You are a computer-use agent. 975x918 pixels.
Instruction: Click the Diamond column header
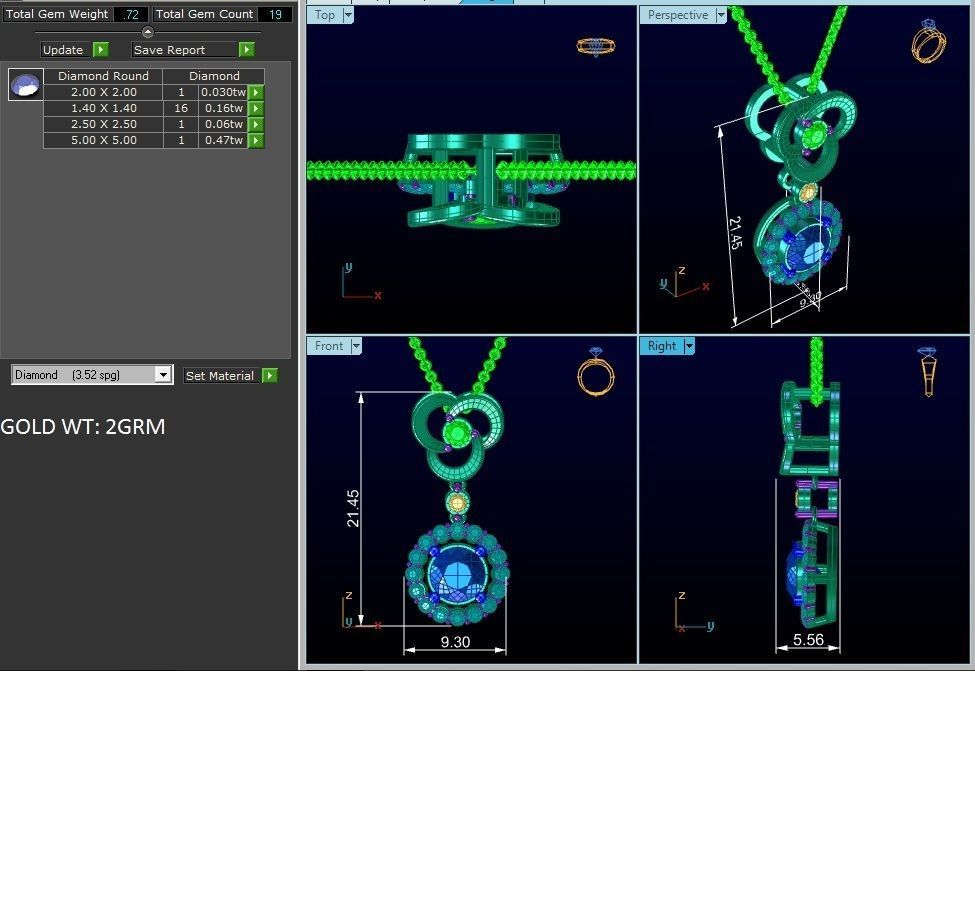214,76
